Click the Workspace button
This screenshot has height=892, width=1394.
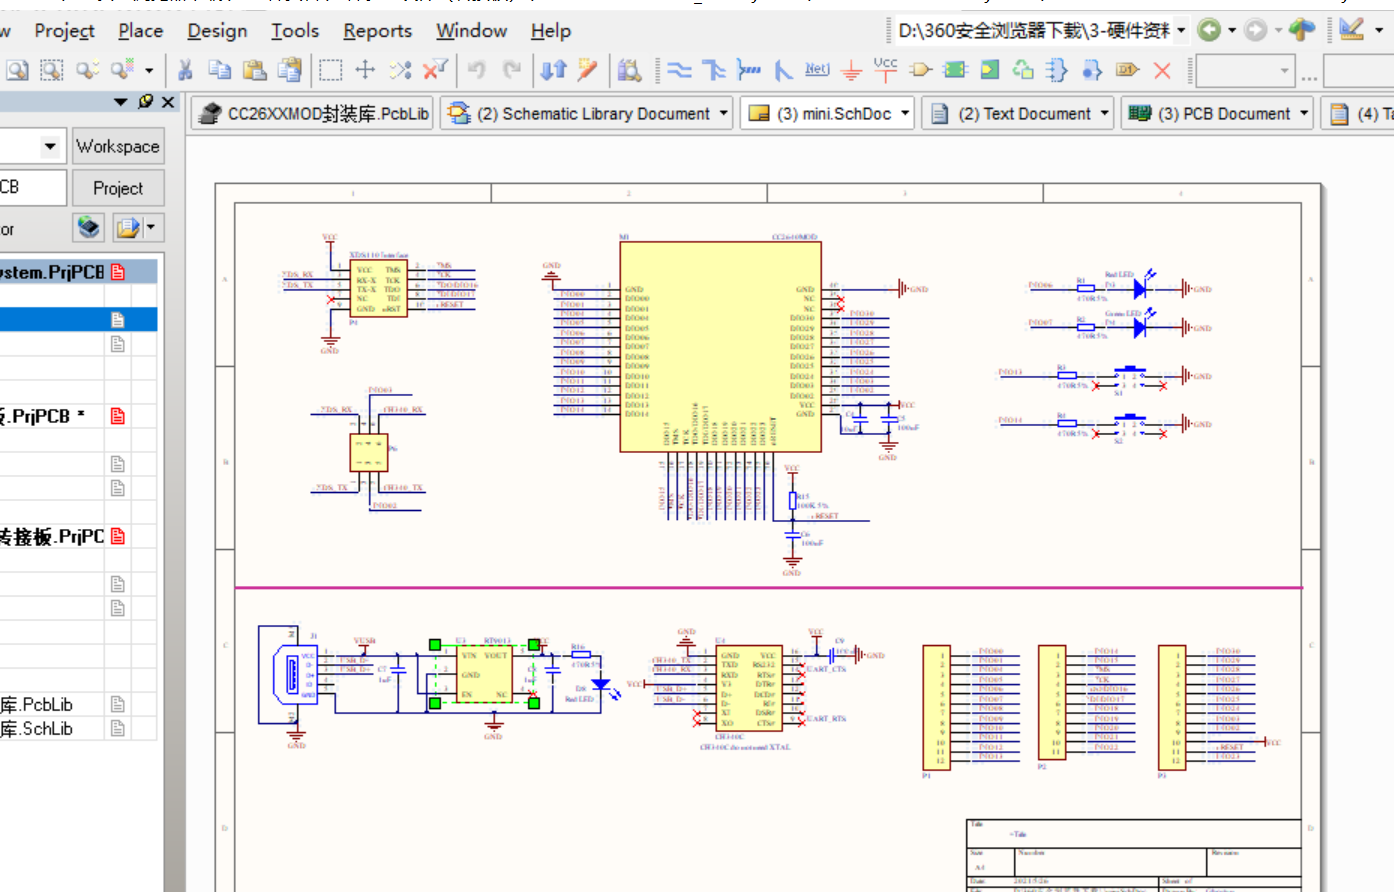tap(118, 146)
